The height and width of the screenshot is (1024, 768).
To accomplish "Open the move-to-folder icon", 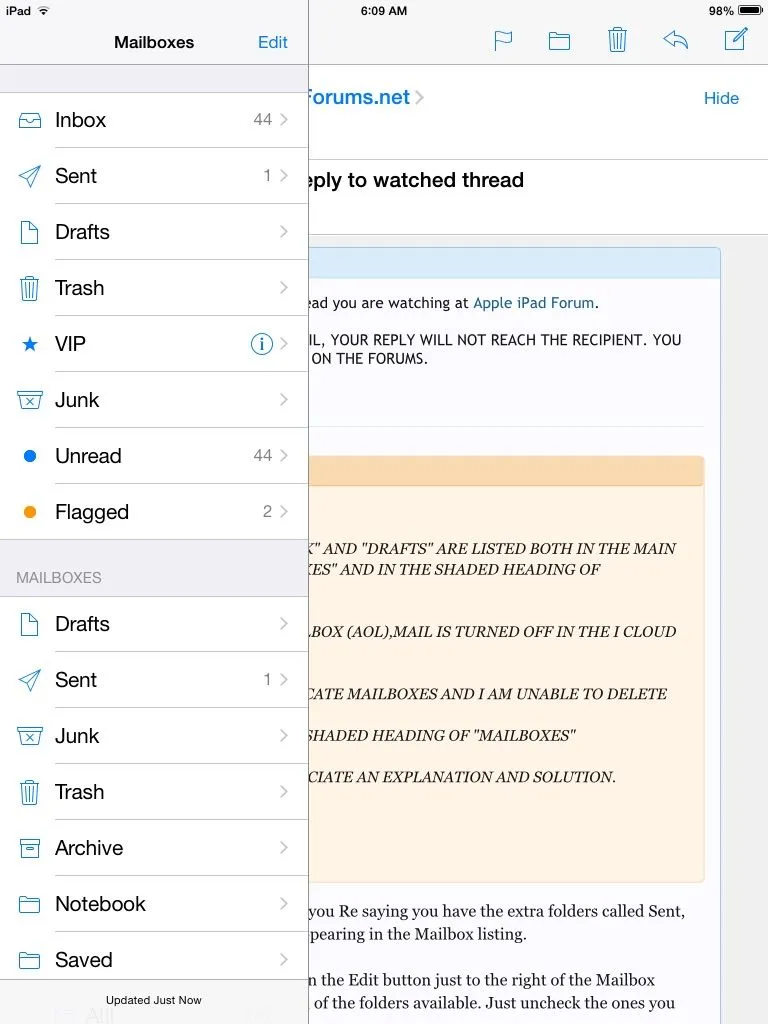I will [559, 41].
